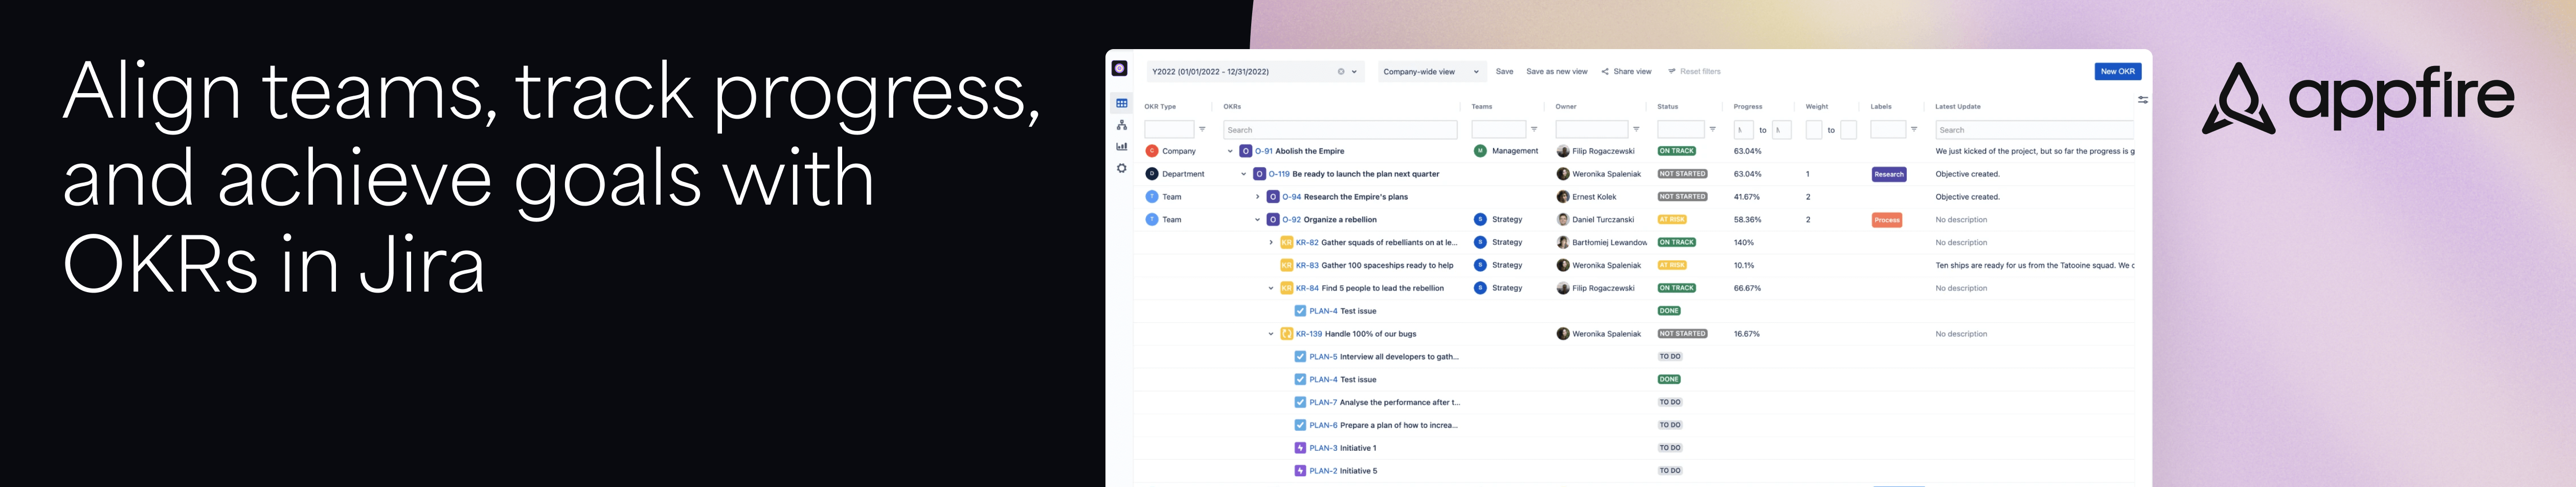
Task: Open the filter icon in the OKR Type column
Action: point(1203,130)
